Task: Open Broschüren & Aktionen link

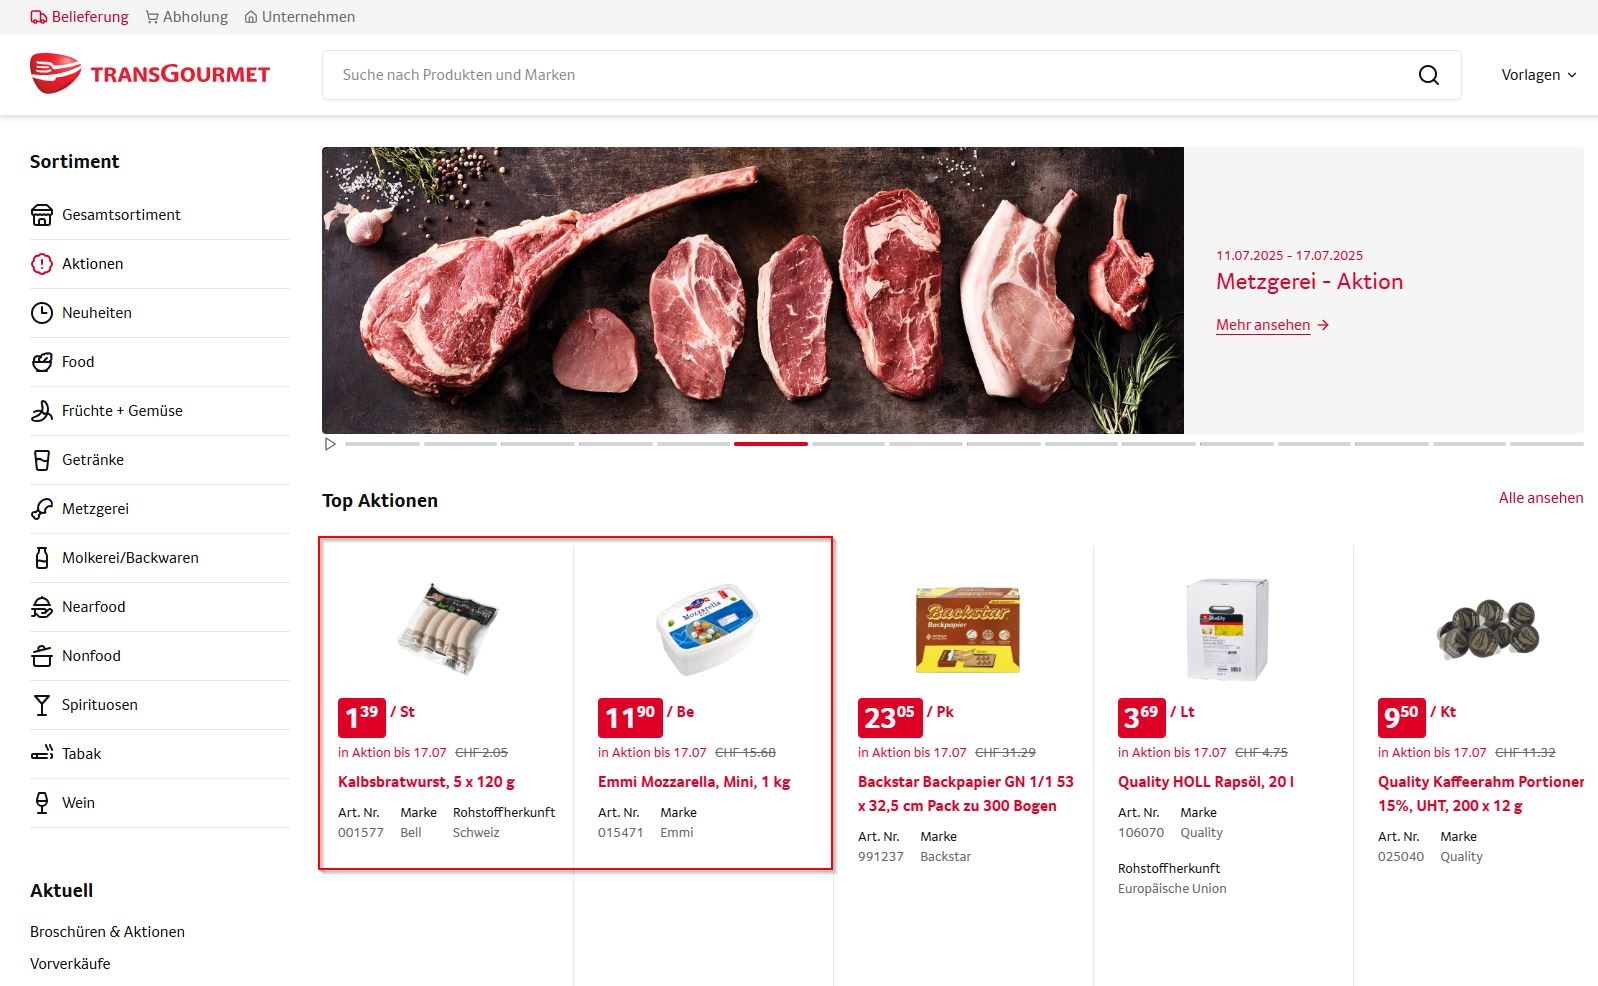Action: pos(107,932)
